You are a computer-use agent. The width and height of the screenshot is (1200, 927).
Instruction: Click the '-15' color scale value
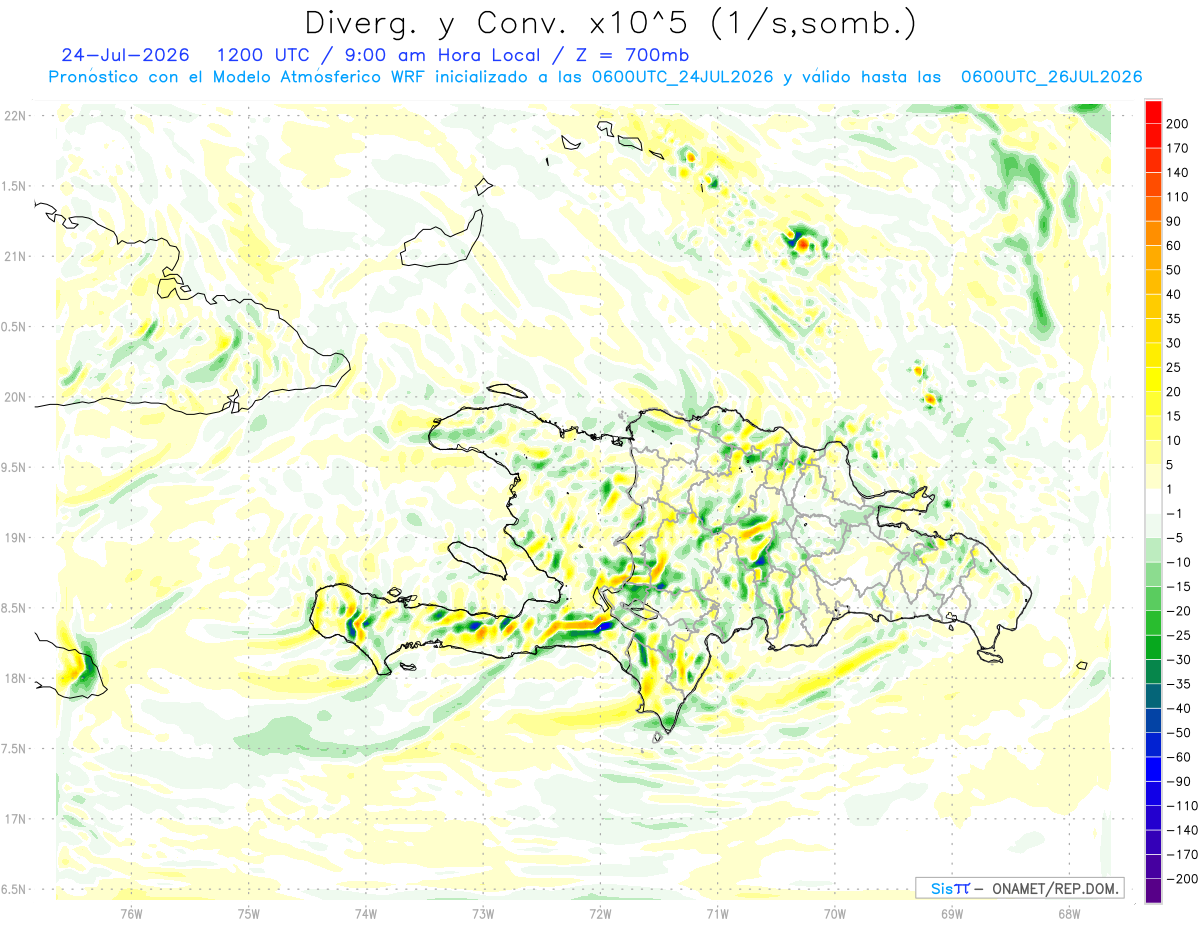click(1178, 587)
